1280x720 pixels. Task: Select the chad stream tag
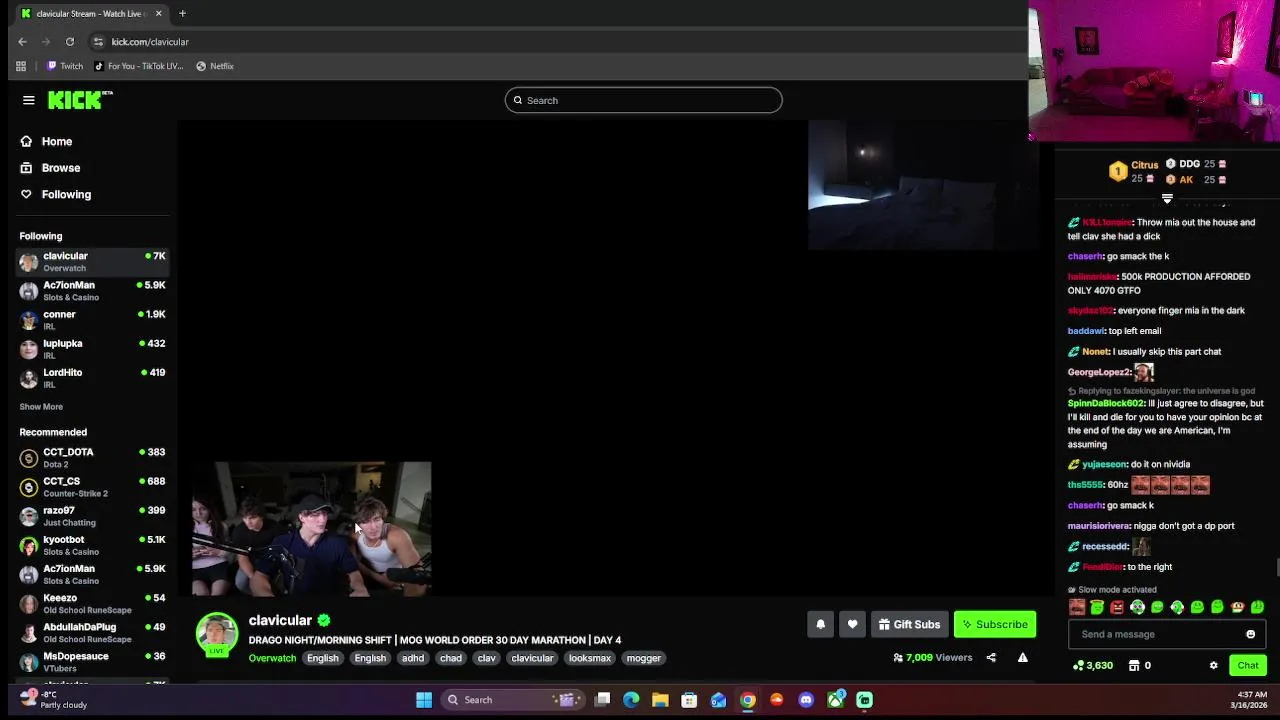point(451,658)
